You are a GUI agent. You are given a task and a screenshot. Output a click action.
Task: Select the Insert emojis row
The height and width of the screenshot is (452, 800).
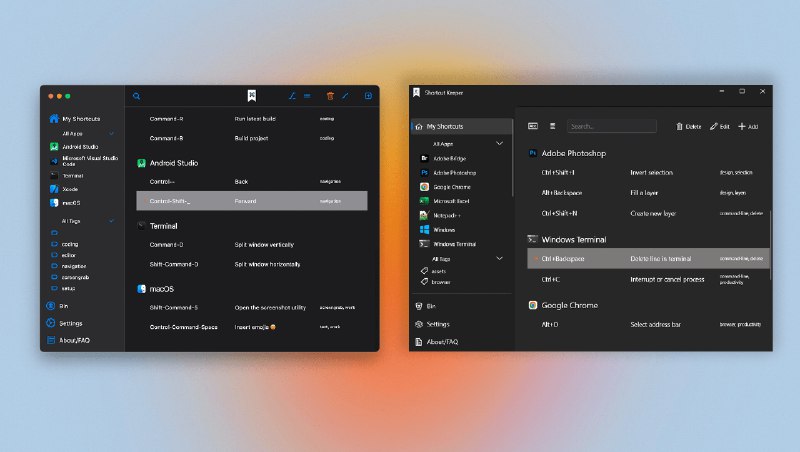click(252, 327)
